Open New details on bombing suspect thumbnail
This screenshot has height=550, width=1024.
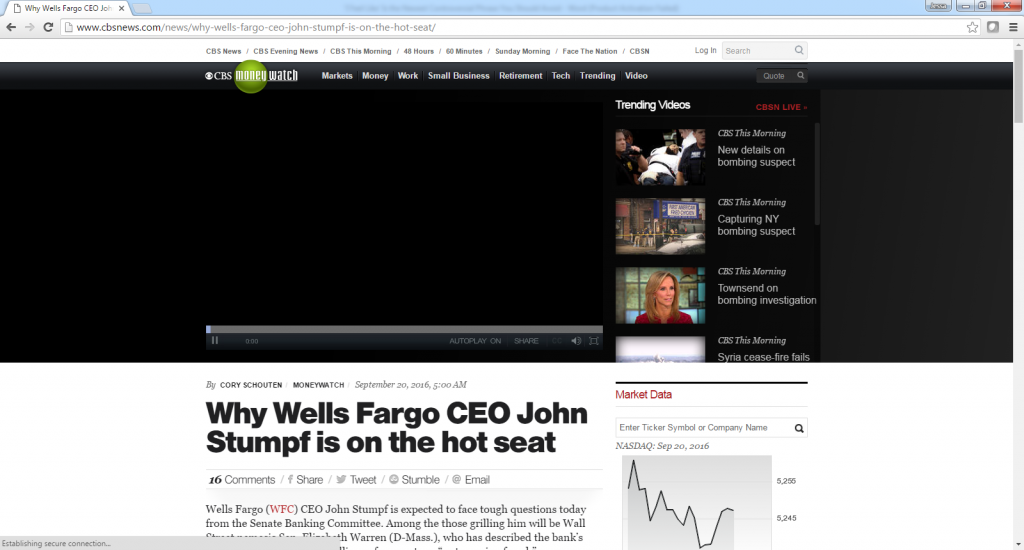click(x=660, y=157)
